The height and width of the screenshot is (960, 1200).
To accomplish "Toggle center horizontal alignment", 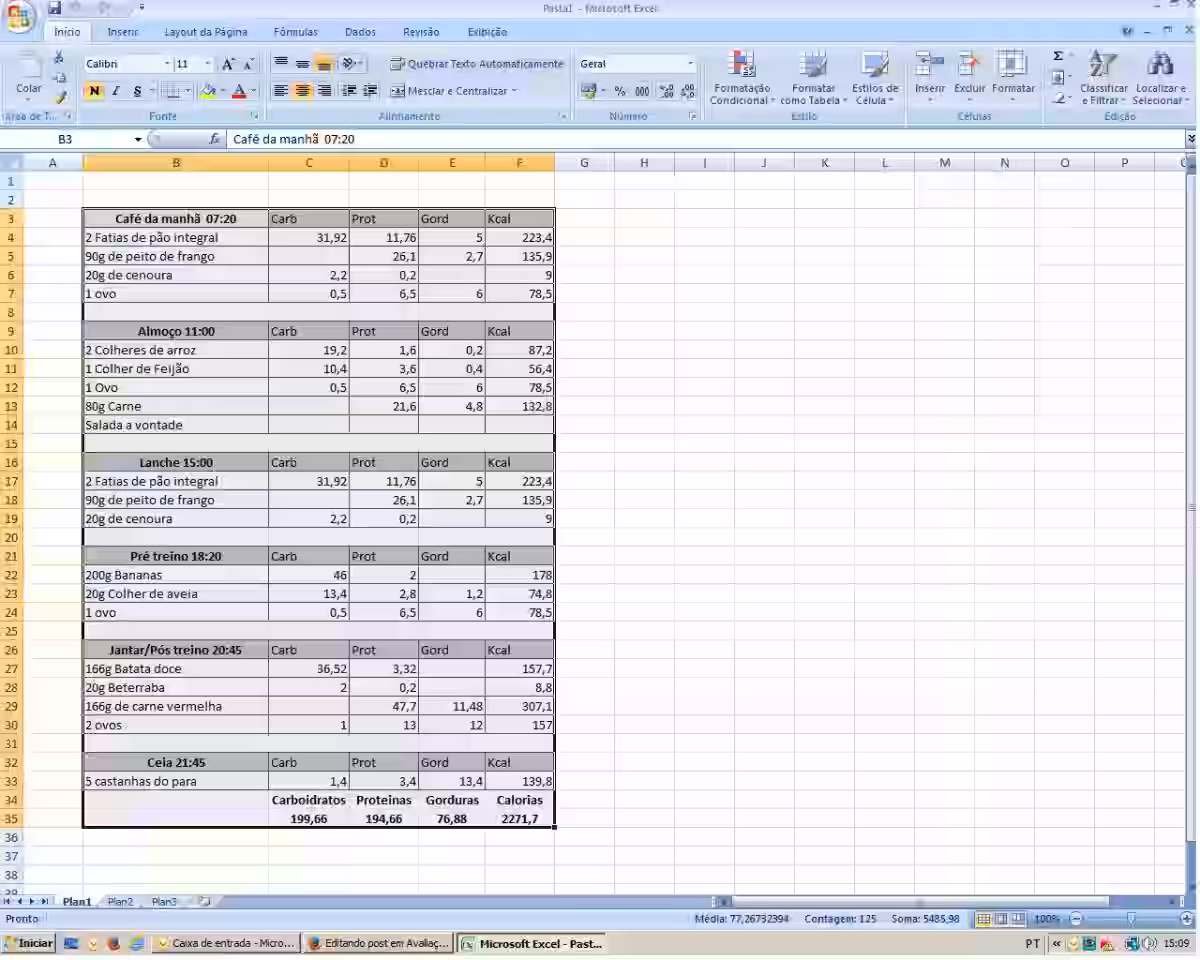I will (x=302, y=91).
